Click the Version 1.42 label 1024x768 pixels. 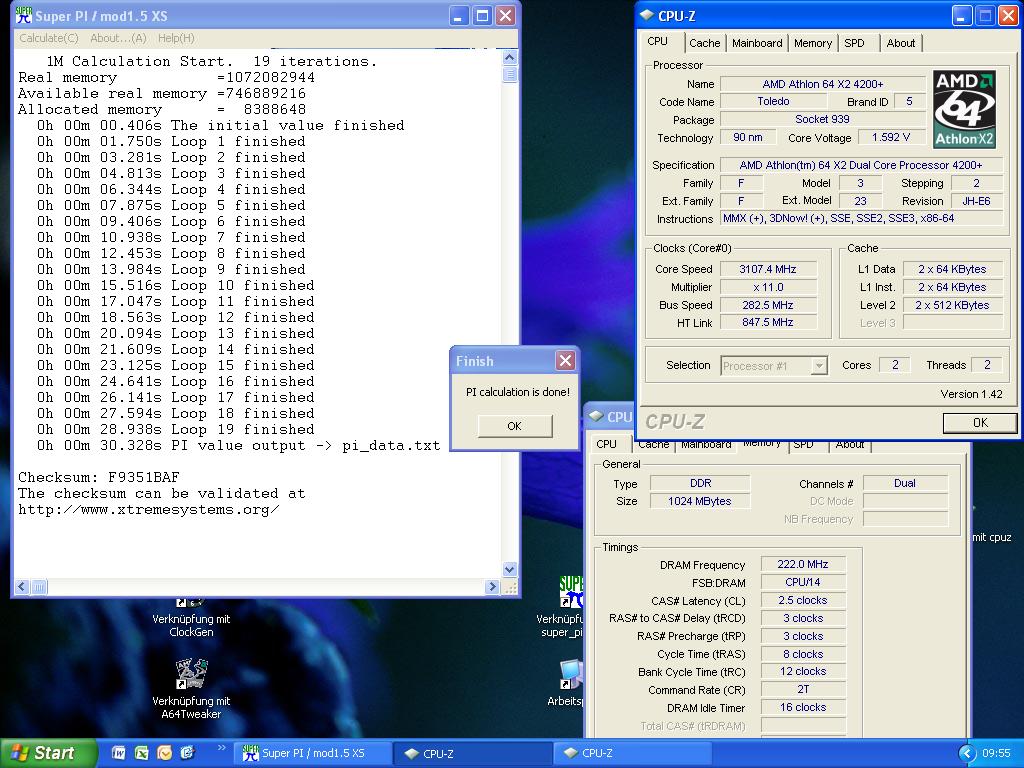click(x=971, y=394)
